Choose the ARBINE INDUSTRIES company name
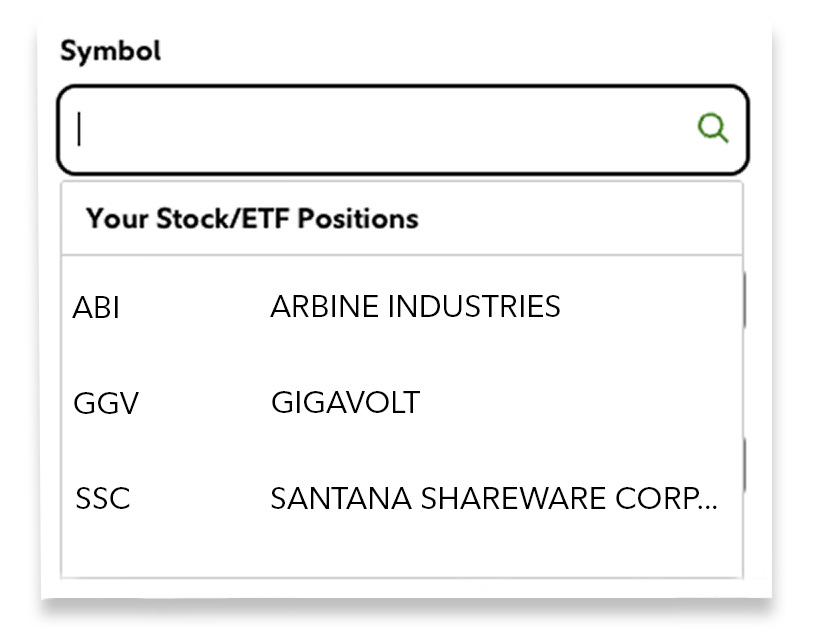This screenshot has height=637, width=813. [x=415, y=306]
